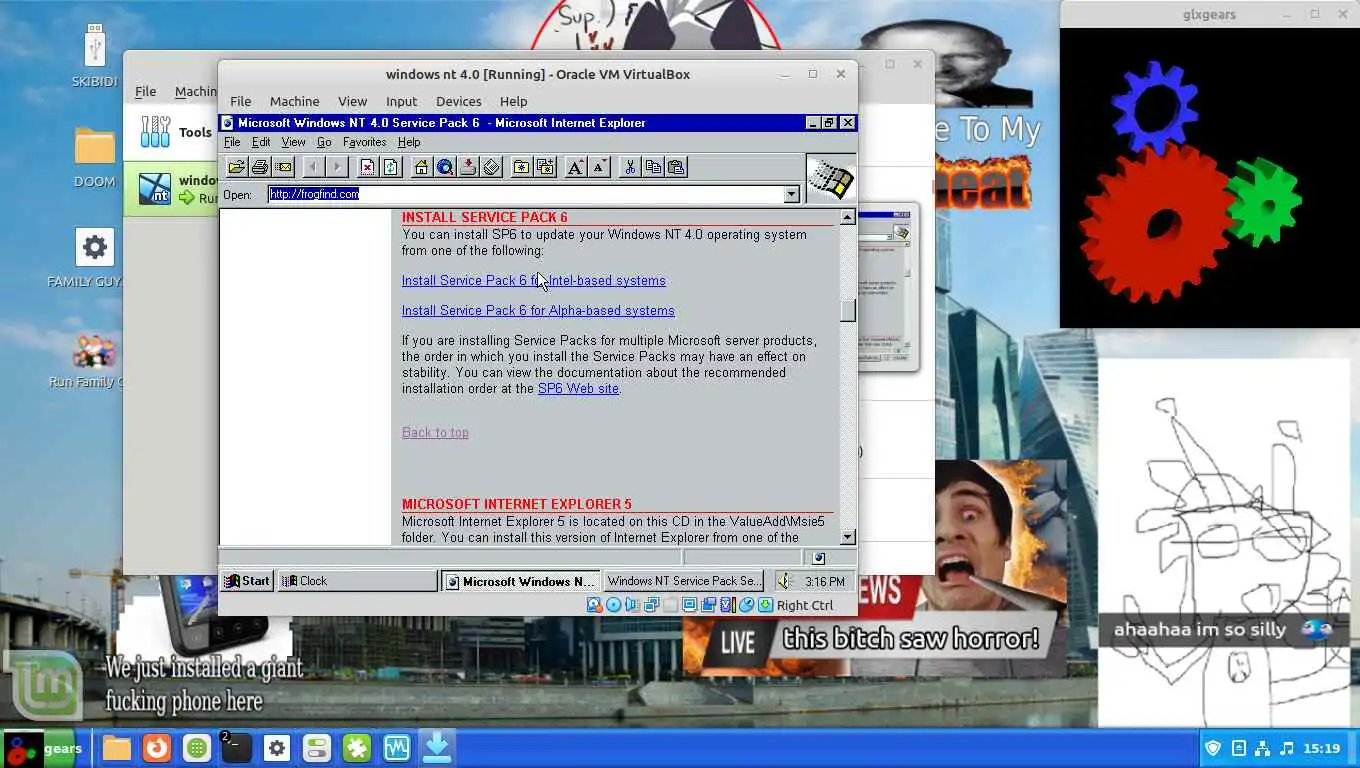Open Favorites folder icon in IE toolbar
This screenshot has height=768, width=1360.
522,167
